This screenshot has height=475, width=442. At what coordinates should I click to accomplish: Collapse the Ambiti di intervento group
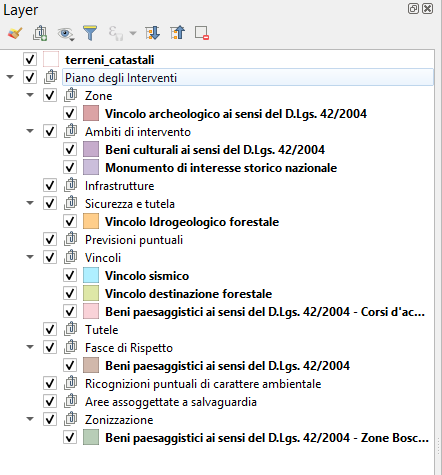tap(30, 131)
